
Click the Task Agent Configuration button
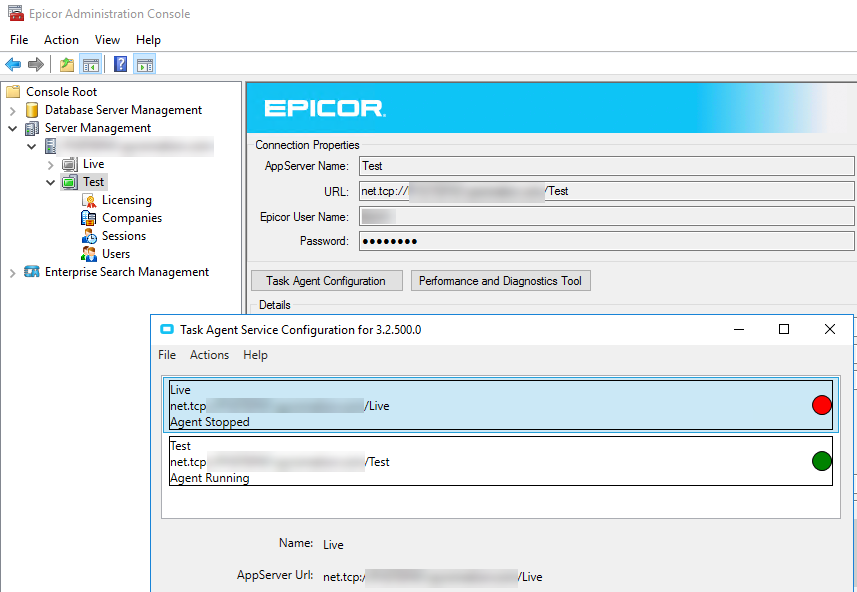[326, 281]
